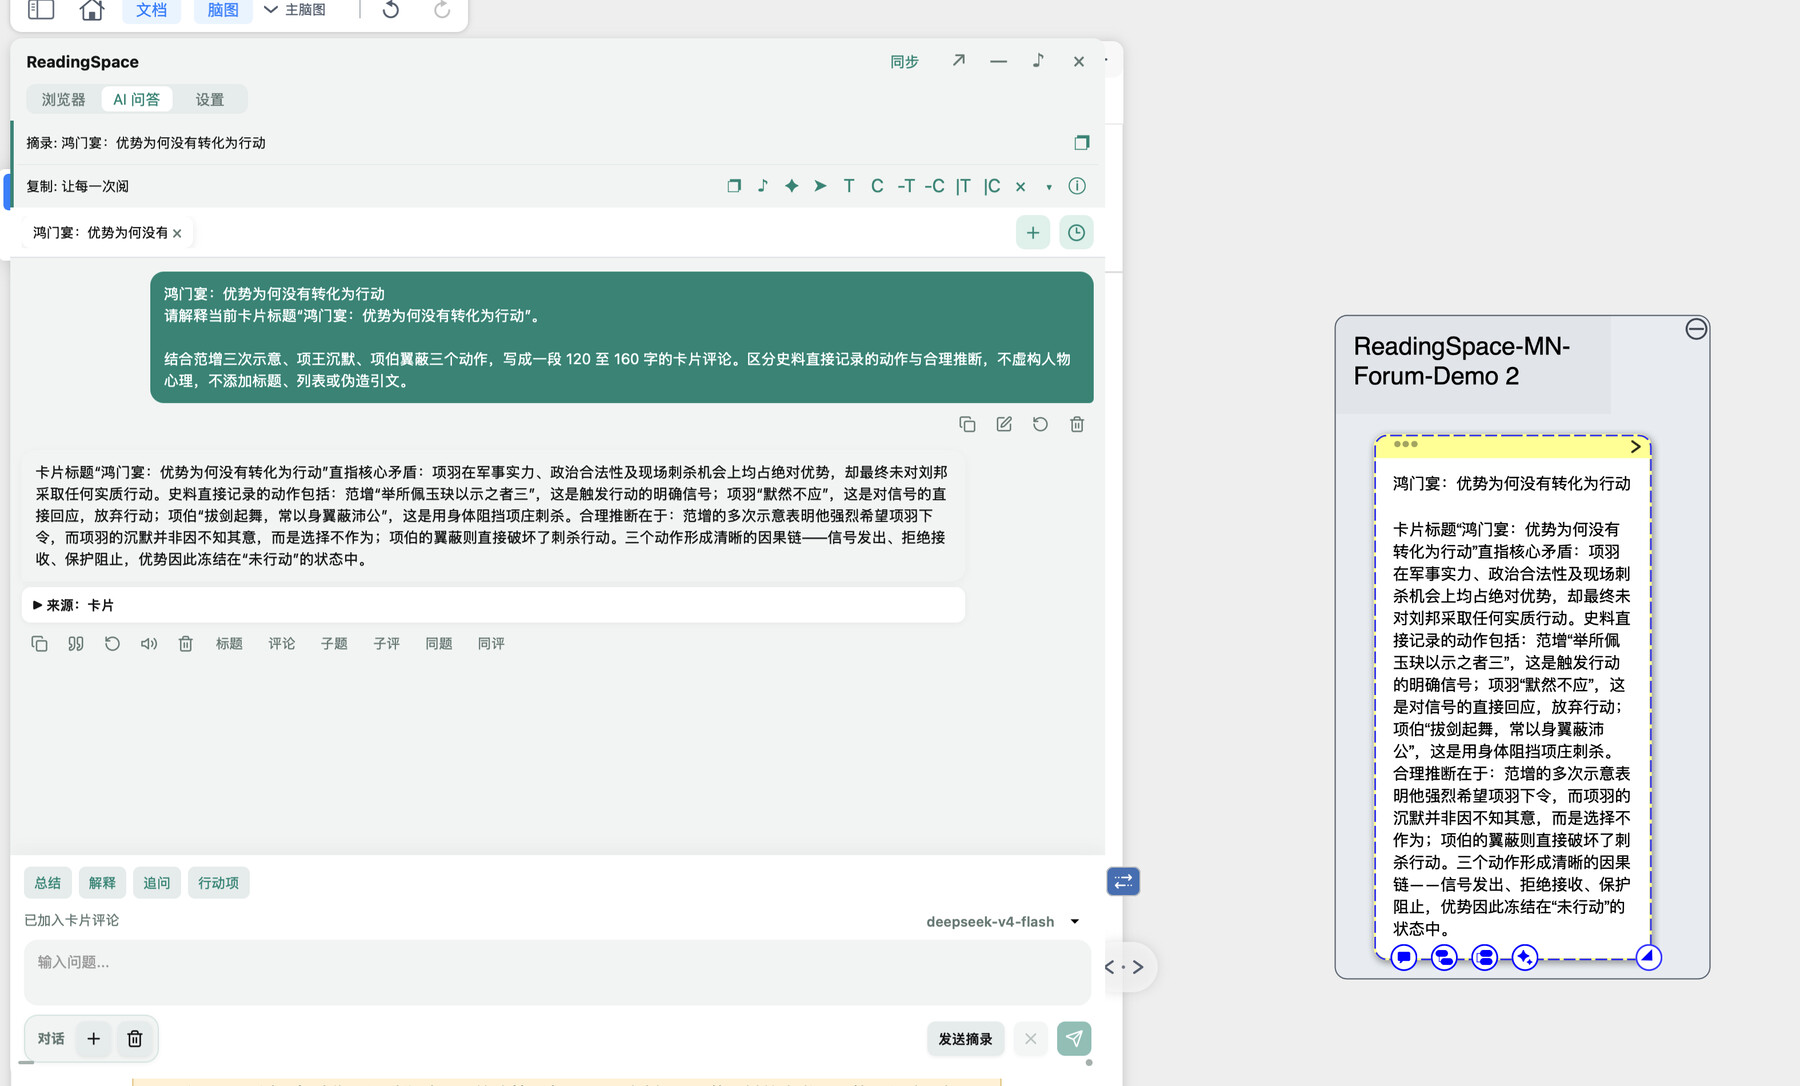Click the × icon in the 复制 row toolbar
Viewport: 1800px width, 1086px height.
click(x=1020, y=187)
